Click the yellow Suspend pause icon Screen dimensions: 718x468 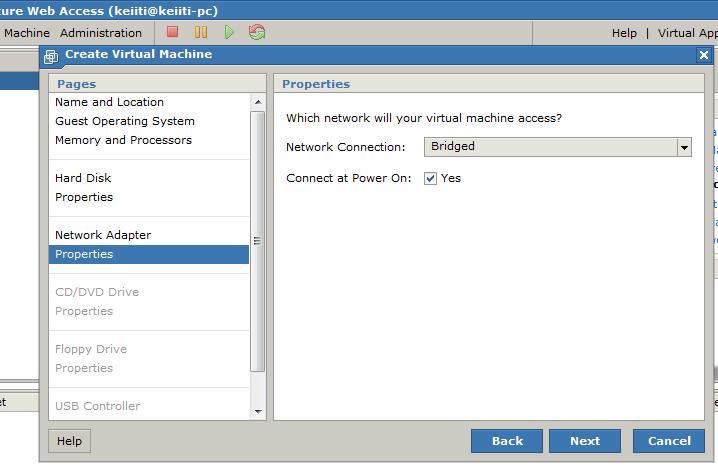(x=201, y=32)
